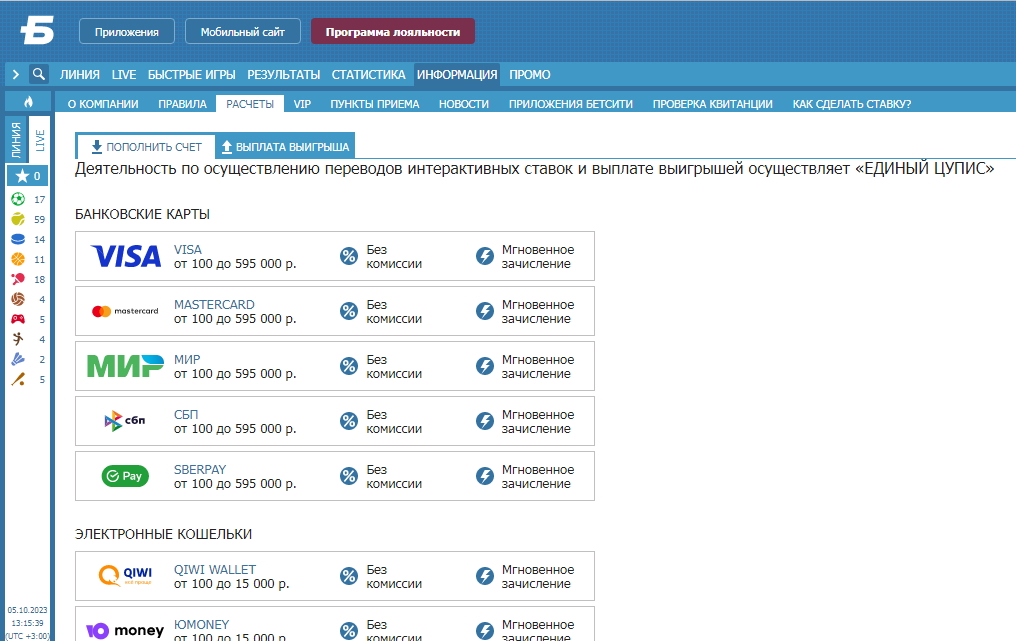Choose the basketball icon with 11 events
Screen dimensions: 1016x641
(x=18, y=259)
